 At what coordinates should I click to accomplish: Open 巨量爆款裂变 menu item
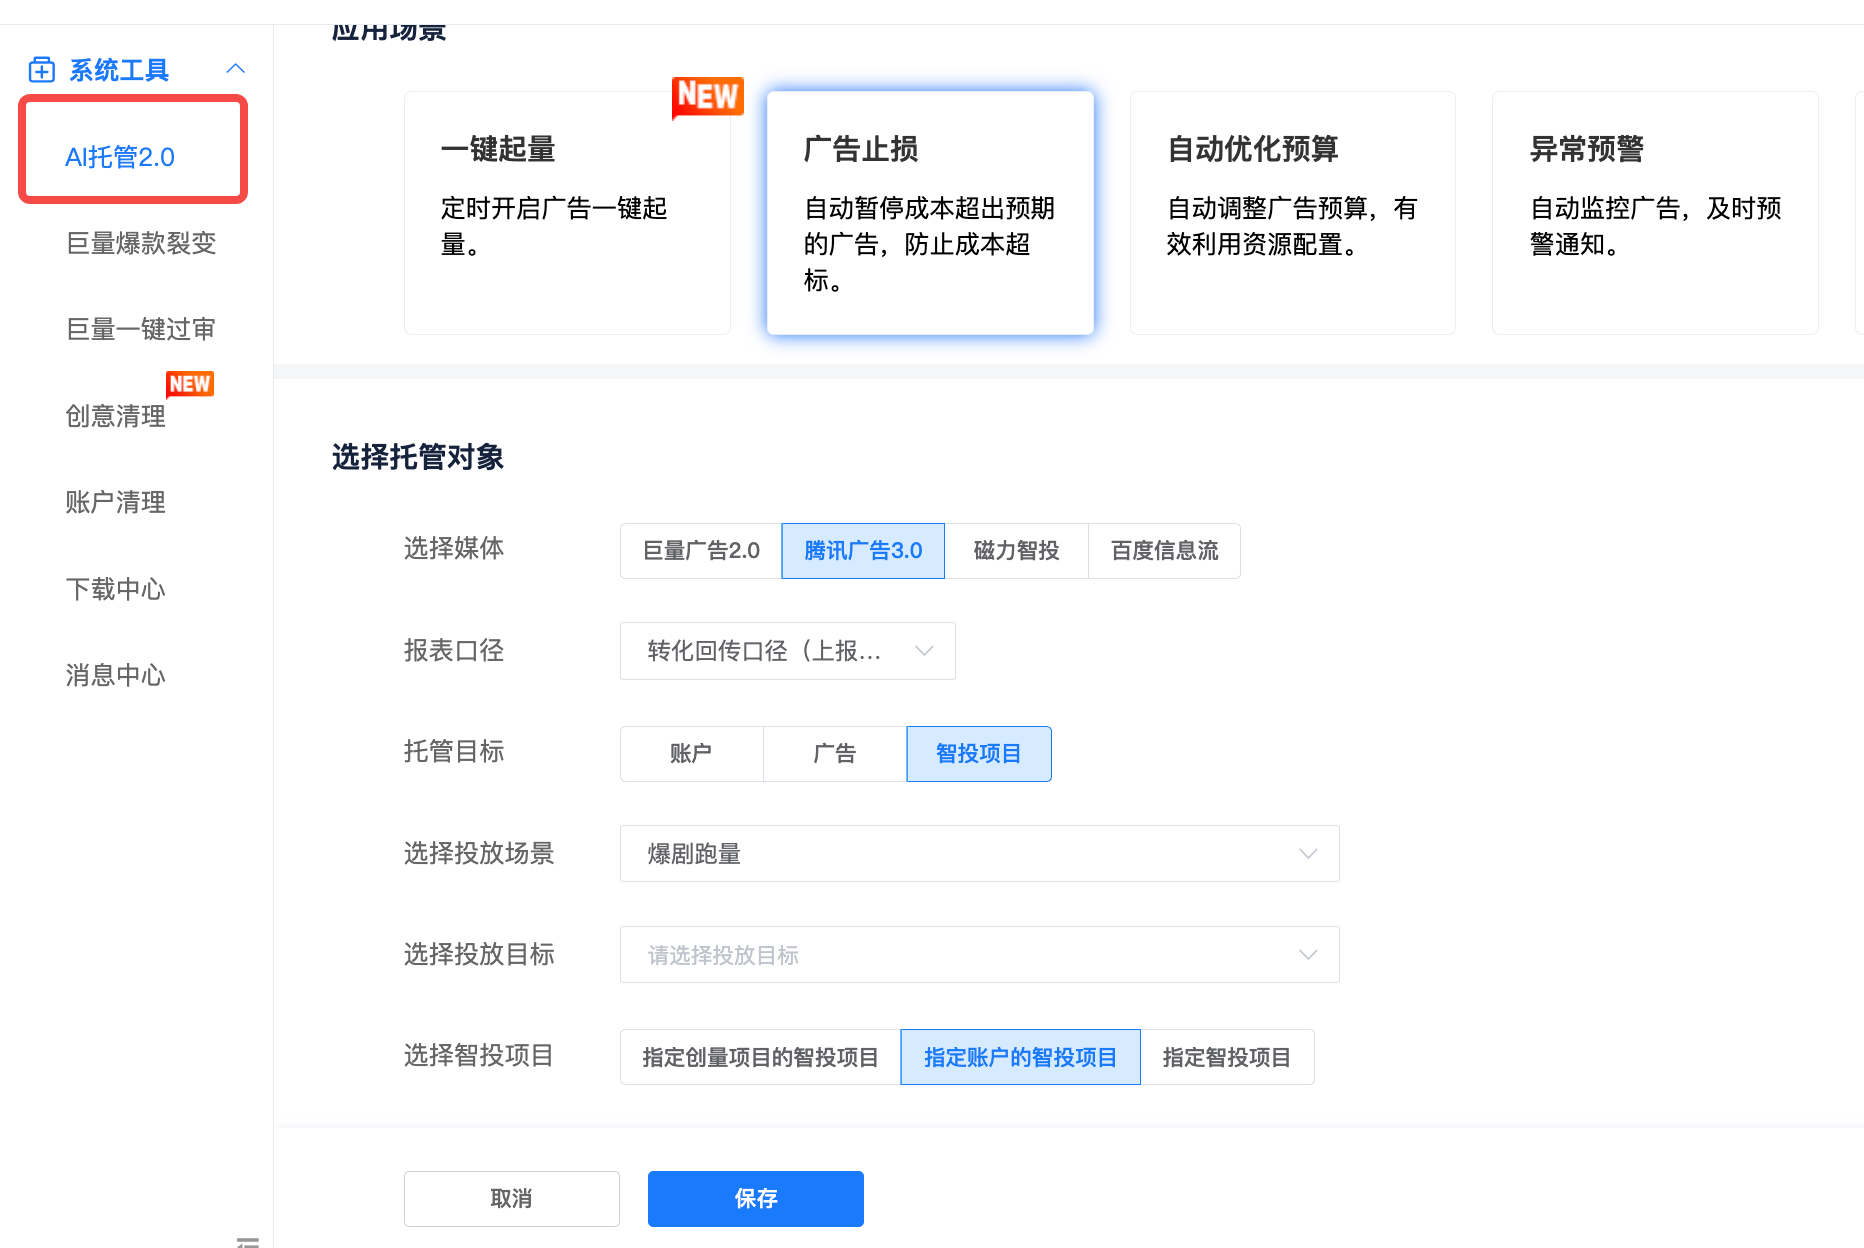pyautogui.click(x=141, y=243)
